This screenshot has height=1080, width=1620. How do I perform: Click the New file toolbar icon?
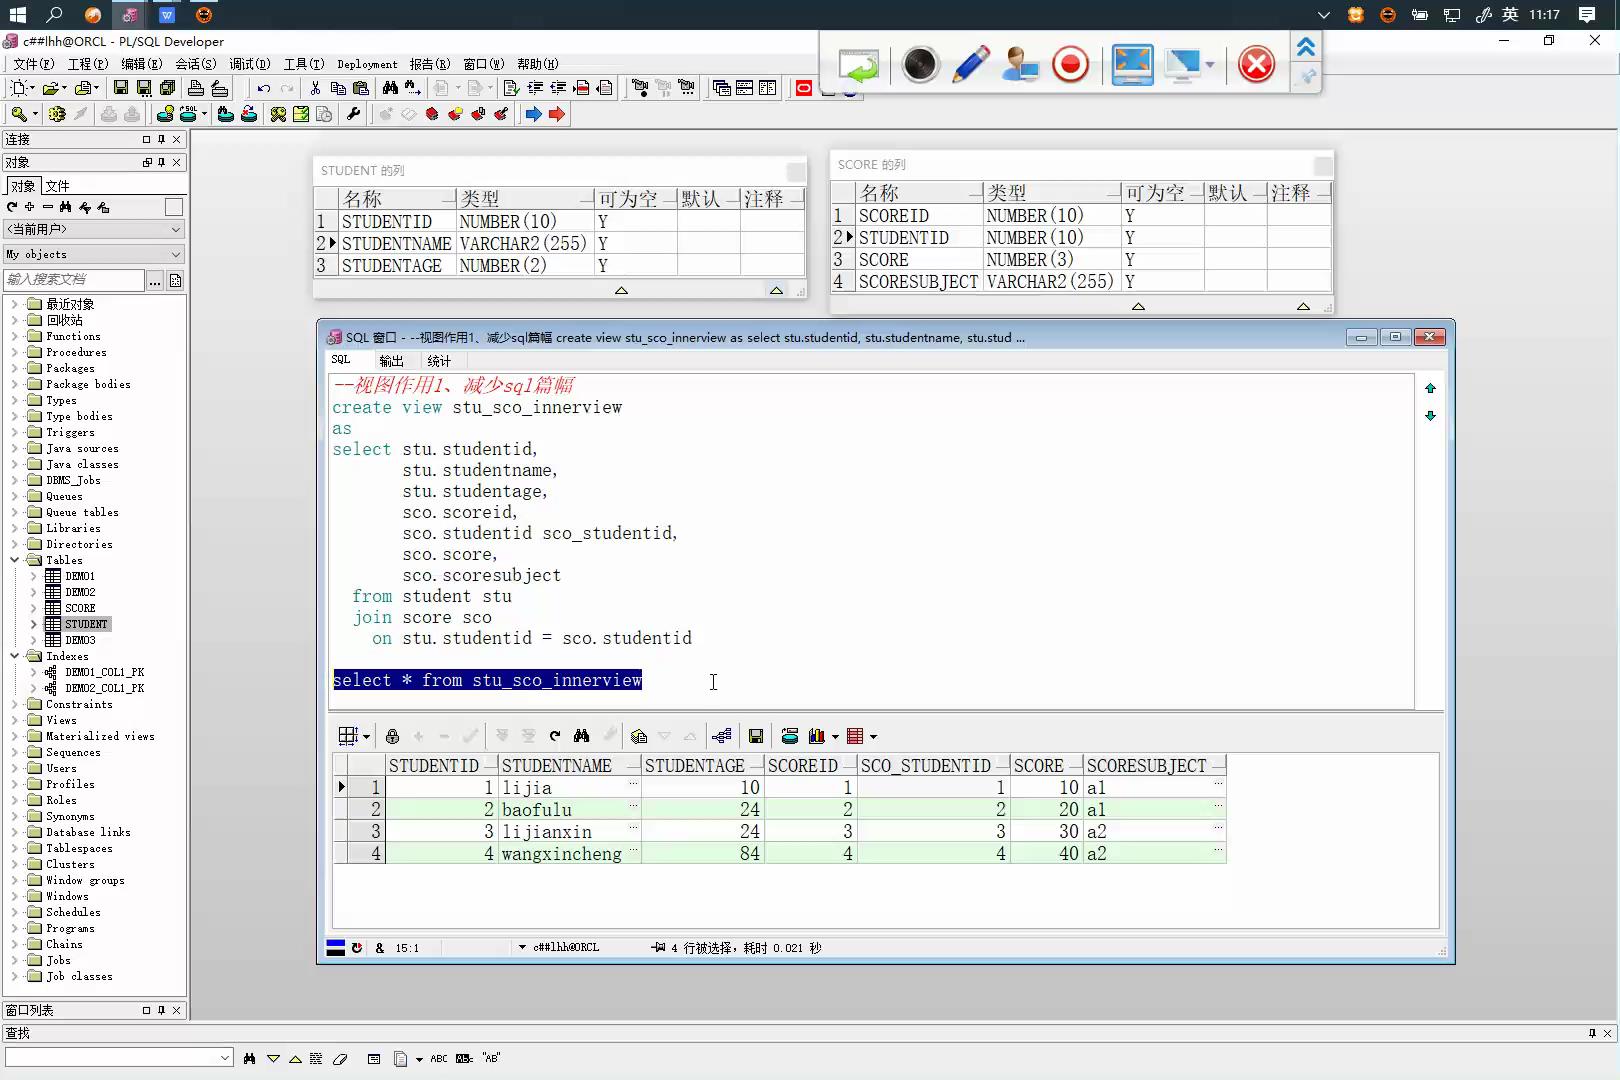point(18,88)
